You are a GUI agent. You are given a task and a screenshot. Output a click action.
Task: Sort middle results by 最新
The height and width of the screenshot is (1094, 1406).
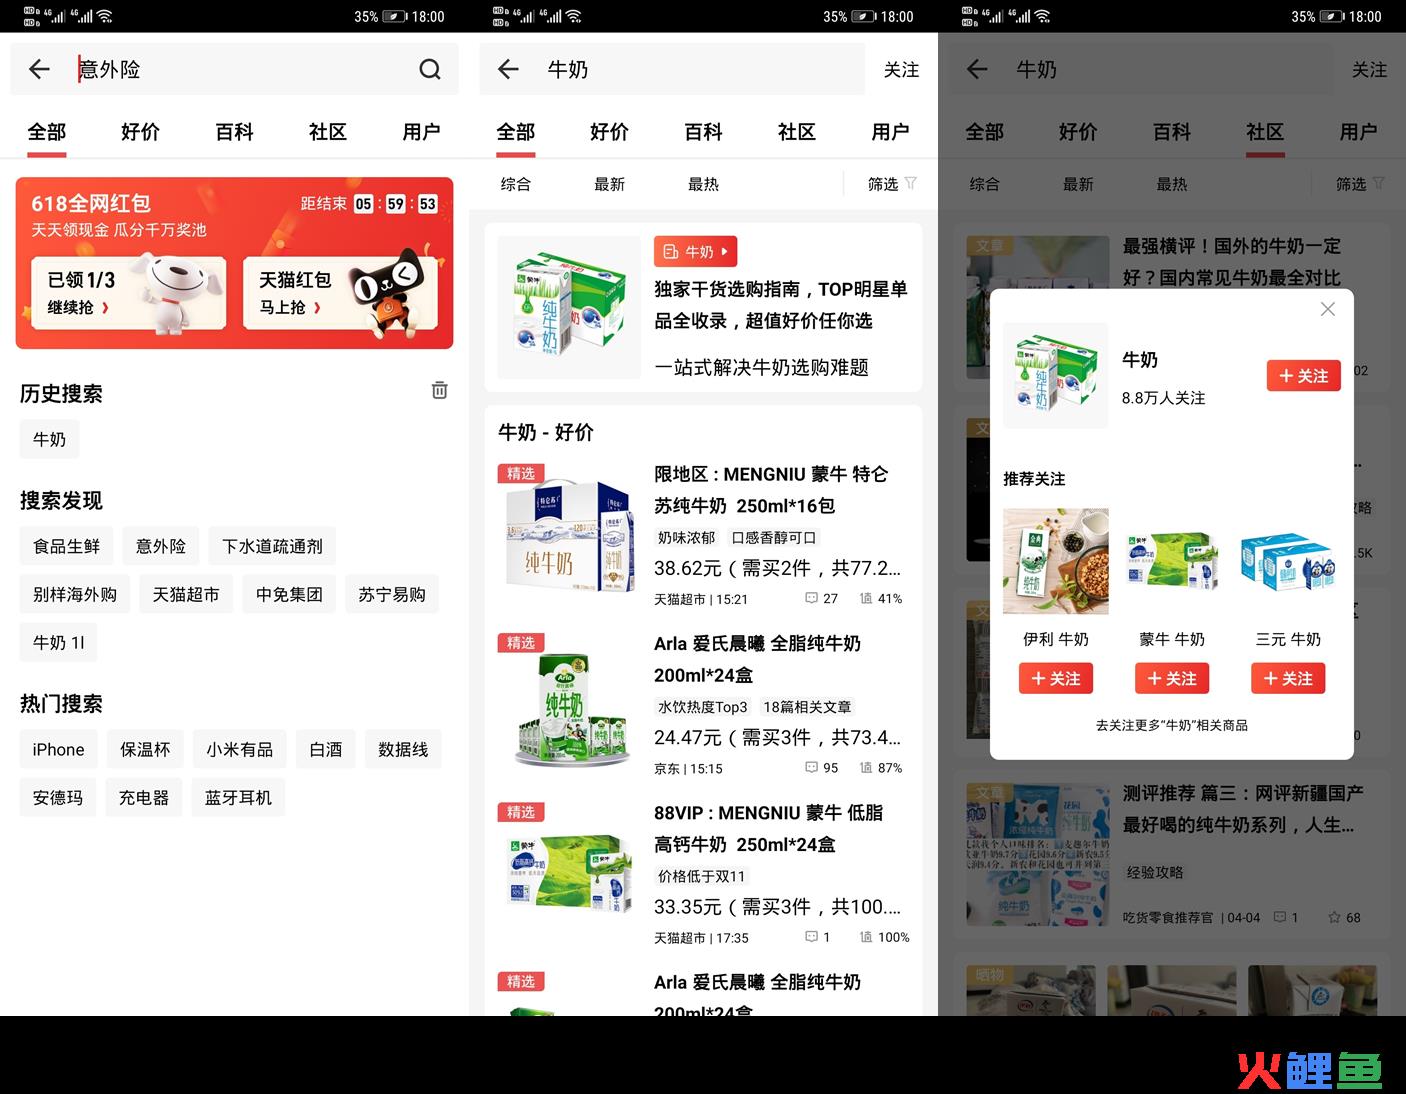[609, 184]
